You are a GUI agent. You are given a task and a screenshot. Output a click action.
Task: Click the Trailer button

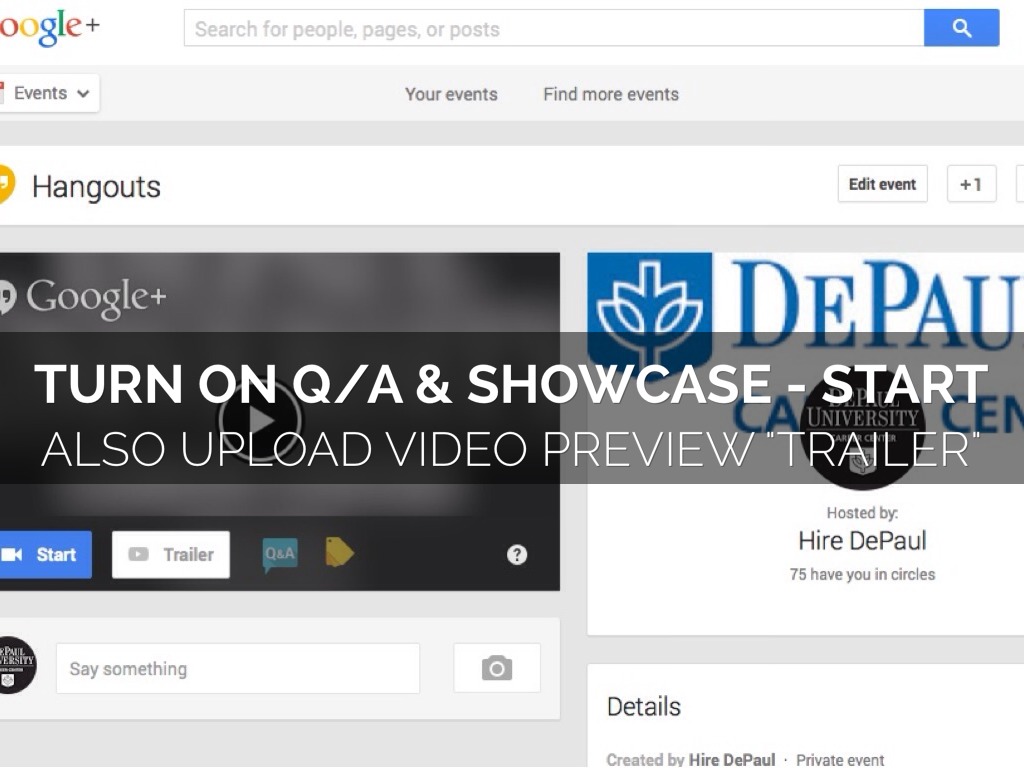click(171, 554)
